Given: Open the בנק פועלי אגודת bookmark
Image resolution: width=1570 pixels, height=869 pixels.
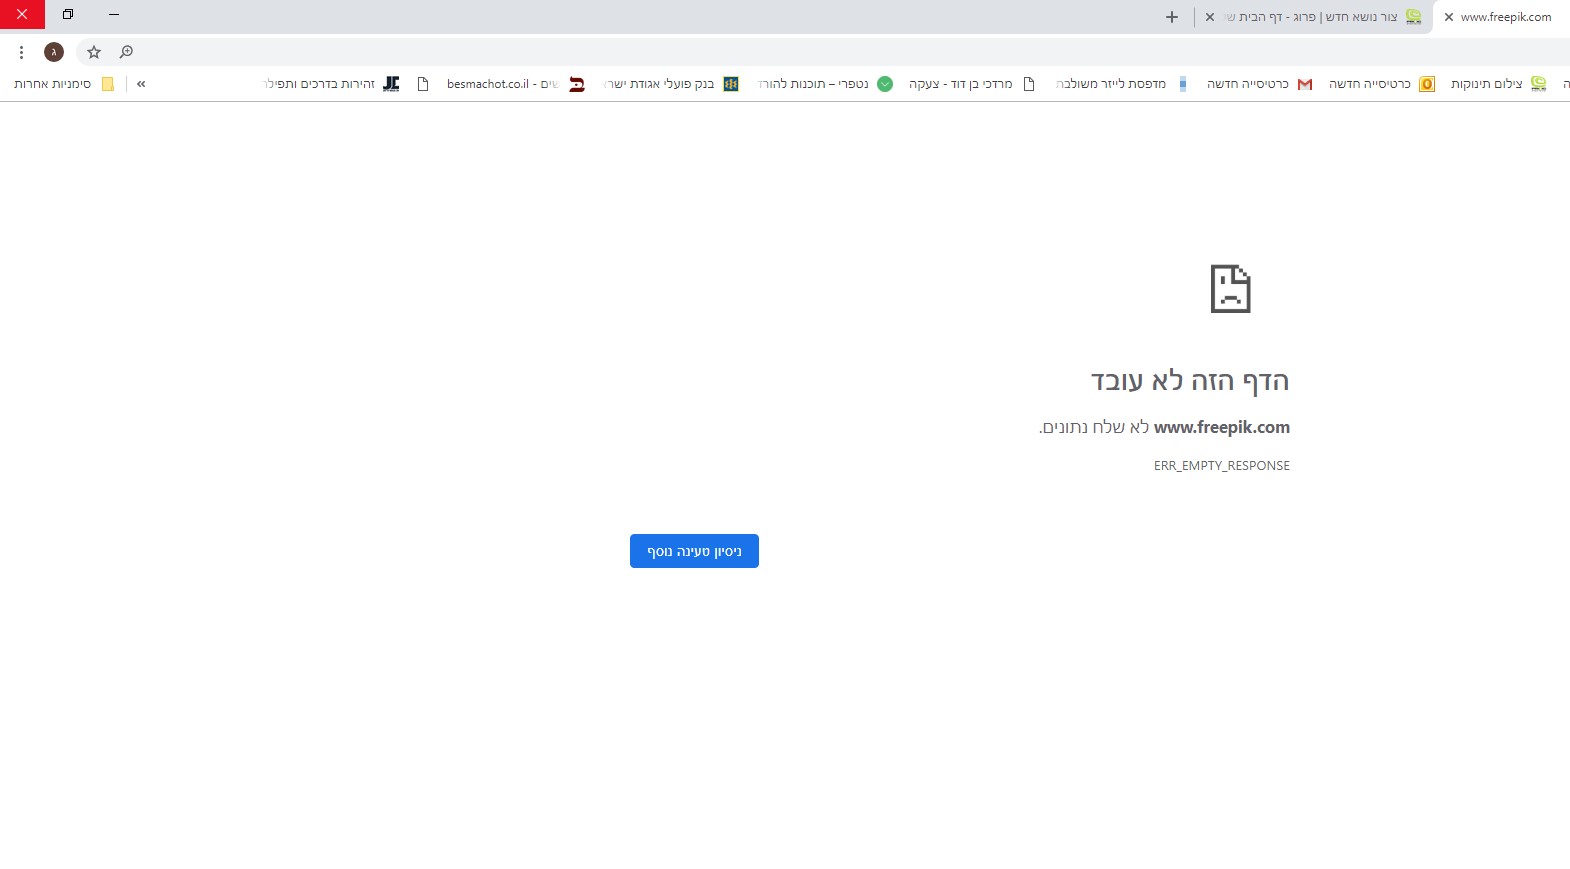Looking at the screenshot, I should 671,84.
